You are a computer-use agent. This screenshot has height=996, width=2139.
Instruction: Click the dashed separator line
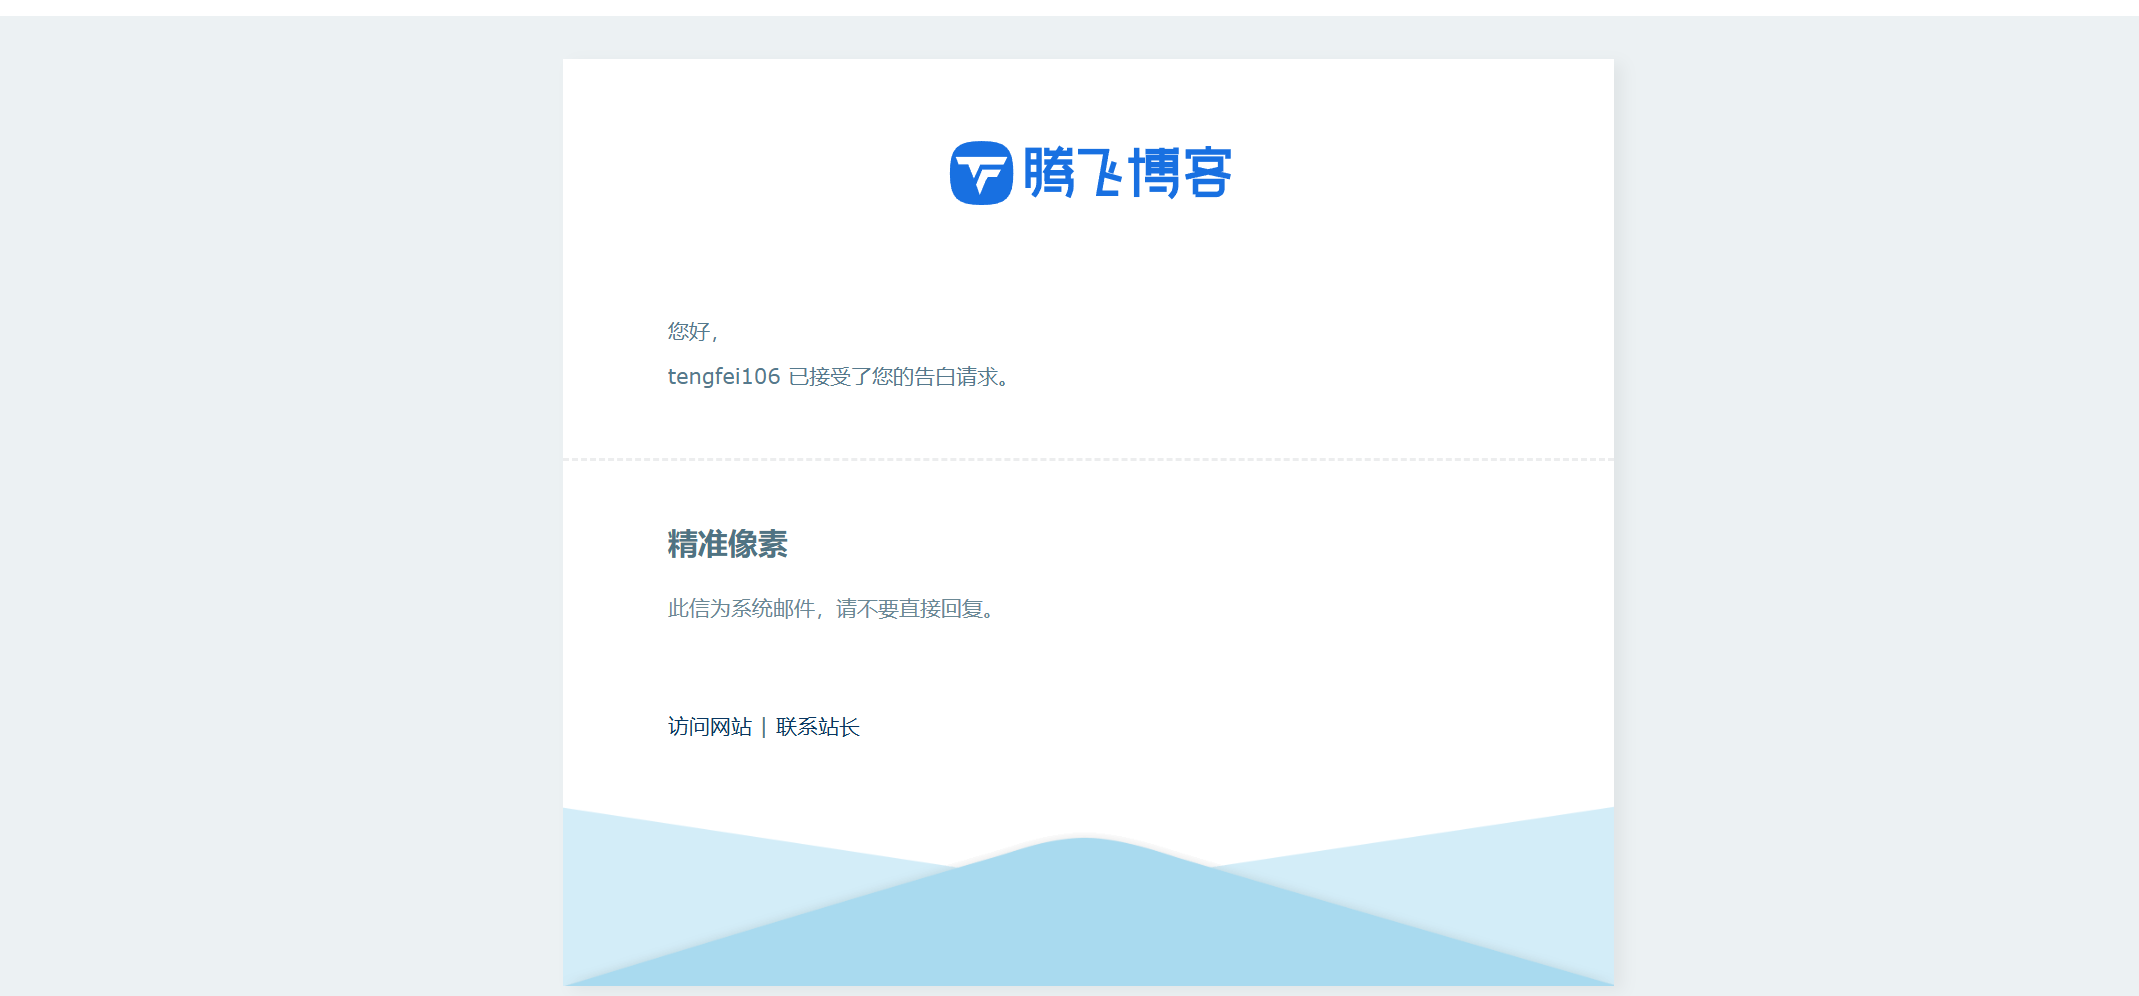coord(1088,460)
